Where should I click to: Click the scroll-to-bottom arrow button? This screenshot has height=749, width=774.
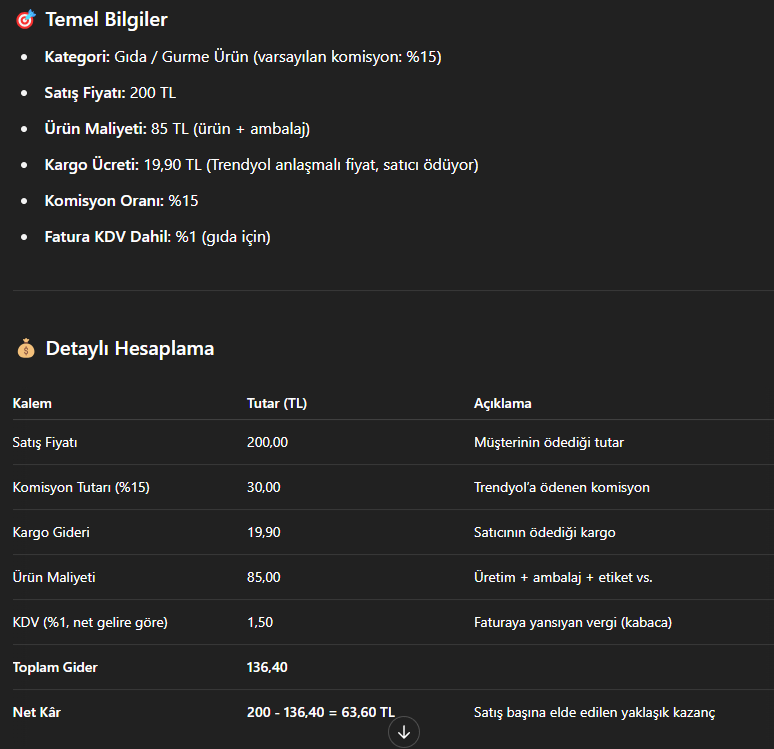[x=404, y=732]
